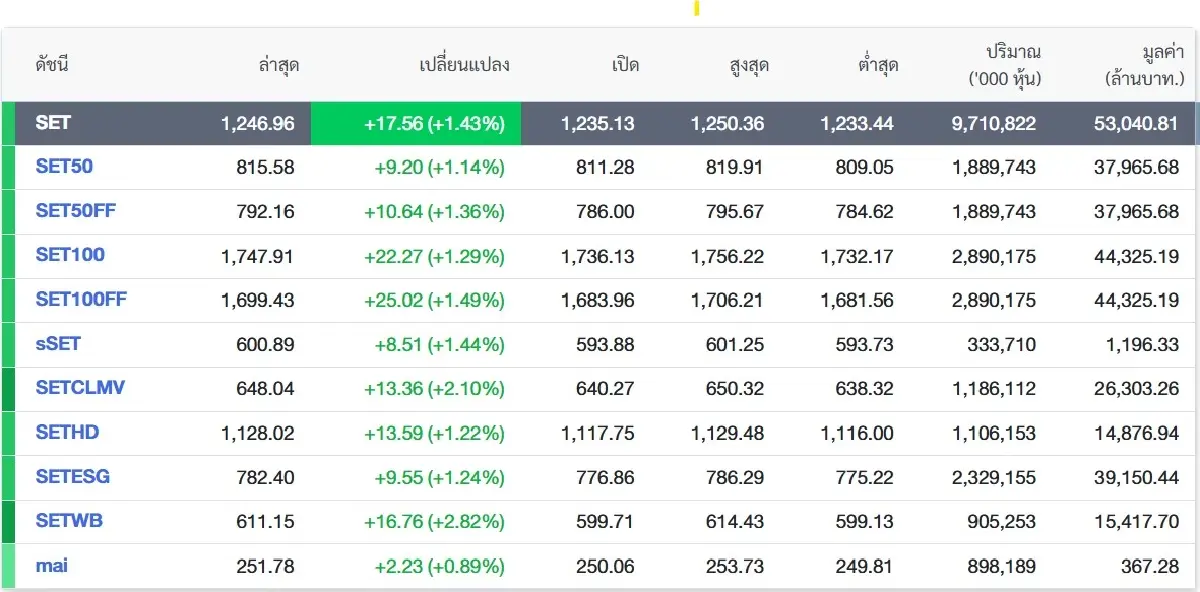This screenshot has width=1200, height=592.
Task: Open the SETHD index details
Action: [x=65, y=432]
